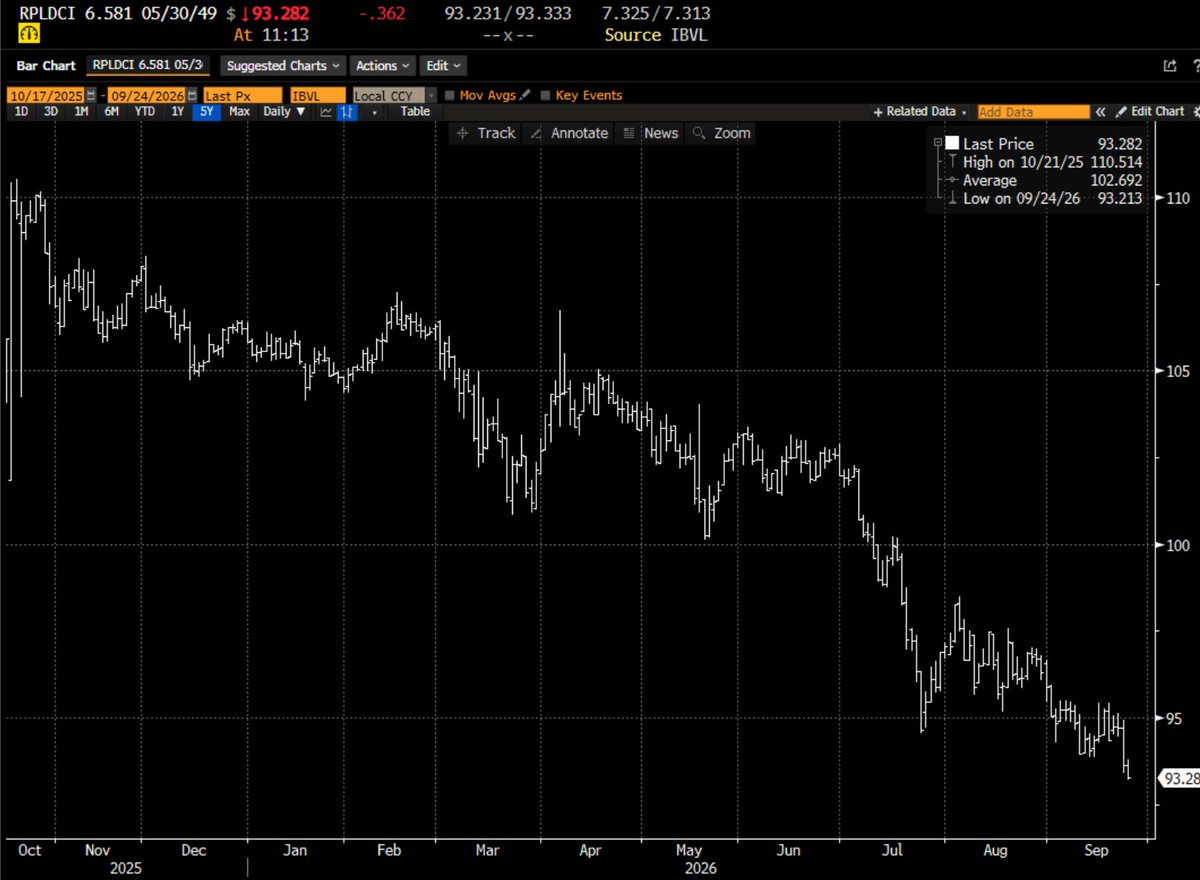The image size is (1200, 880).
Task: Click the Edit Chart pencil button
Action: coord(1150,112)
